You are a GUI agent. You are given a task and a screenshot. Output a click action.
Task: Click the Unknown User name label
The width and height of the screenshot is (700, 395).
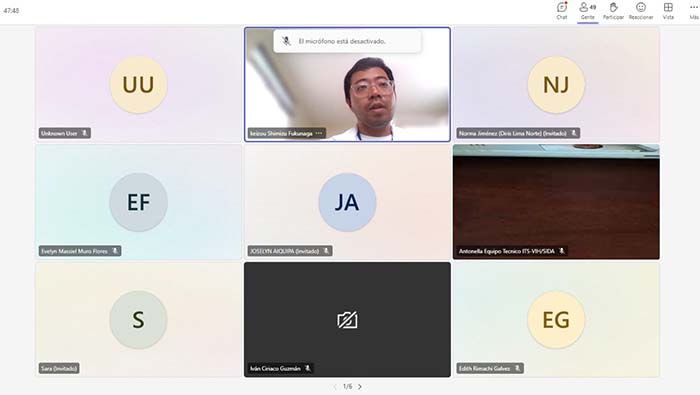[59, 133]
